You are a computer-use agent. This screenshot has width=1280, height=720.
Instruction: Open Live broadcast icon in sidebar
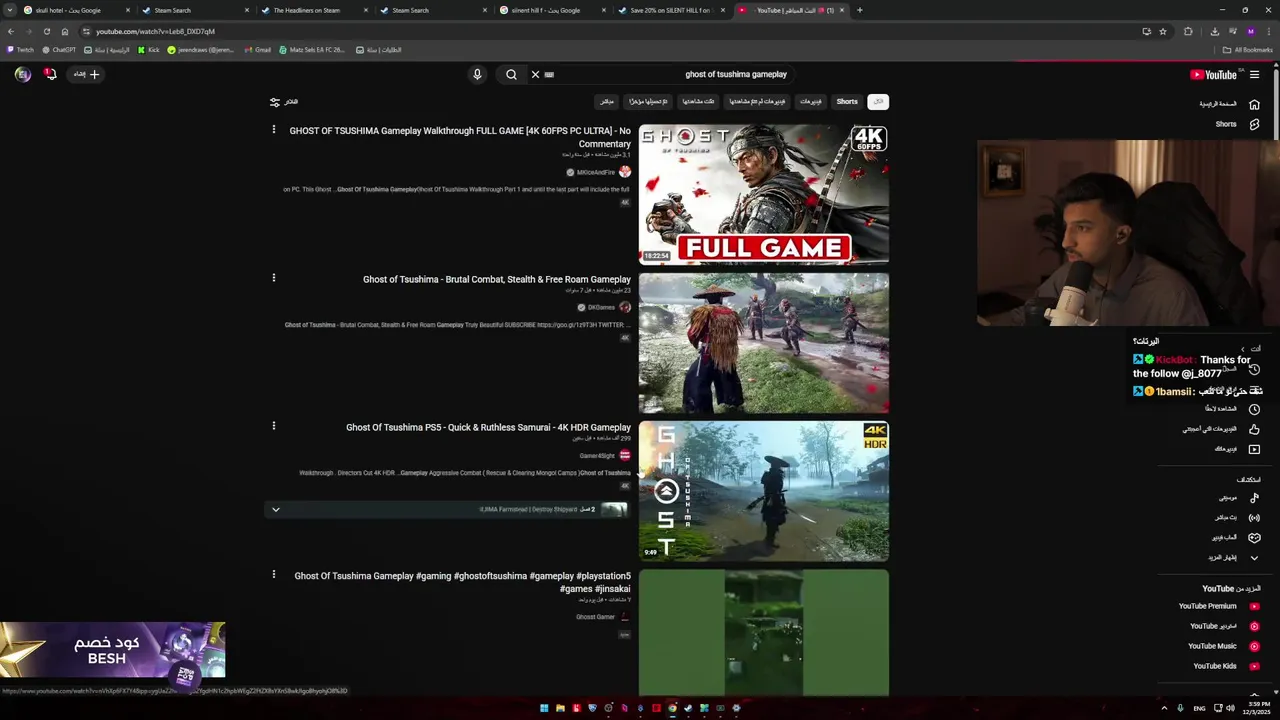click(1254, 518)
